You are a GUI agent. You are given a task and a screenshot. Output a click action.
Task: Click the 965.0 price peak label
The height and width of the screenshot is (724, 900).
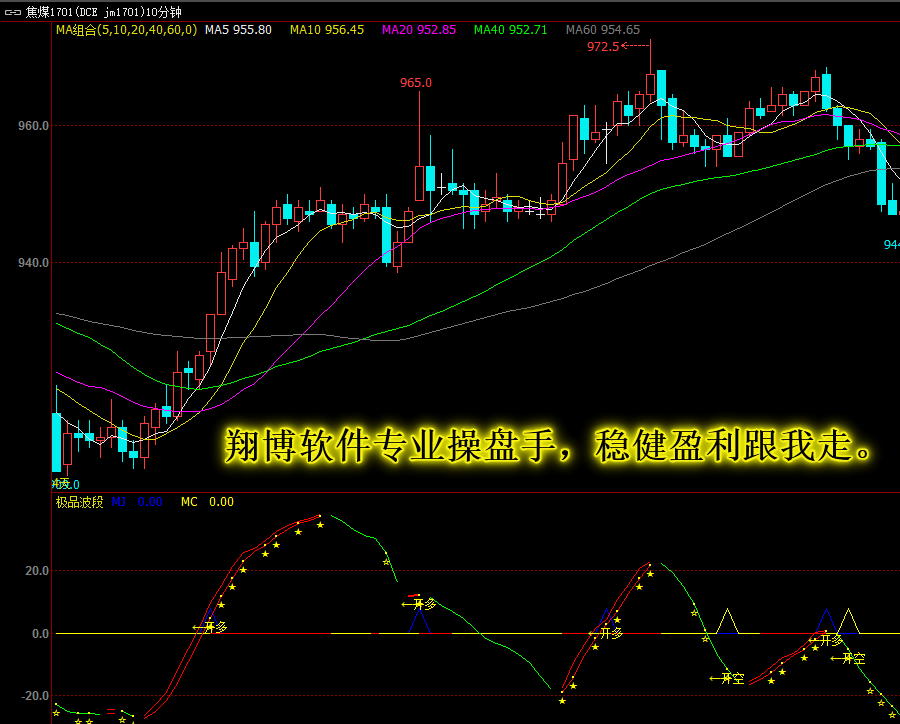point(416,83)
